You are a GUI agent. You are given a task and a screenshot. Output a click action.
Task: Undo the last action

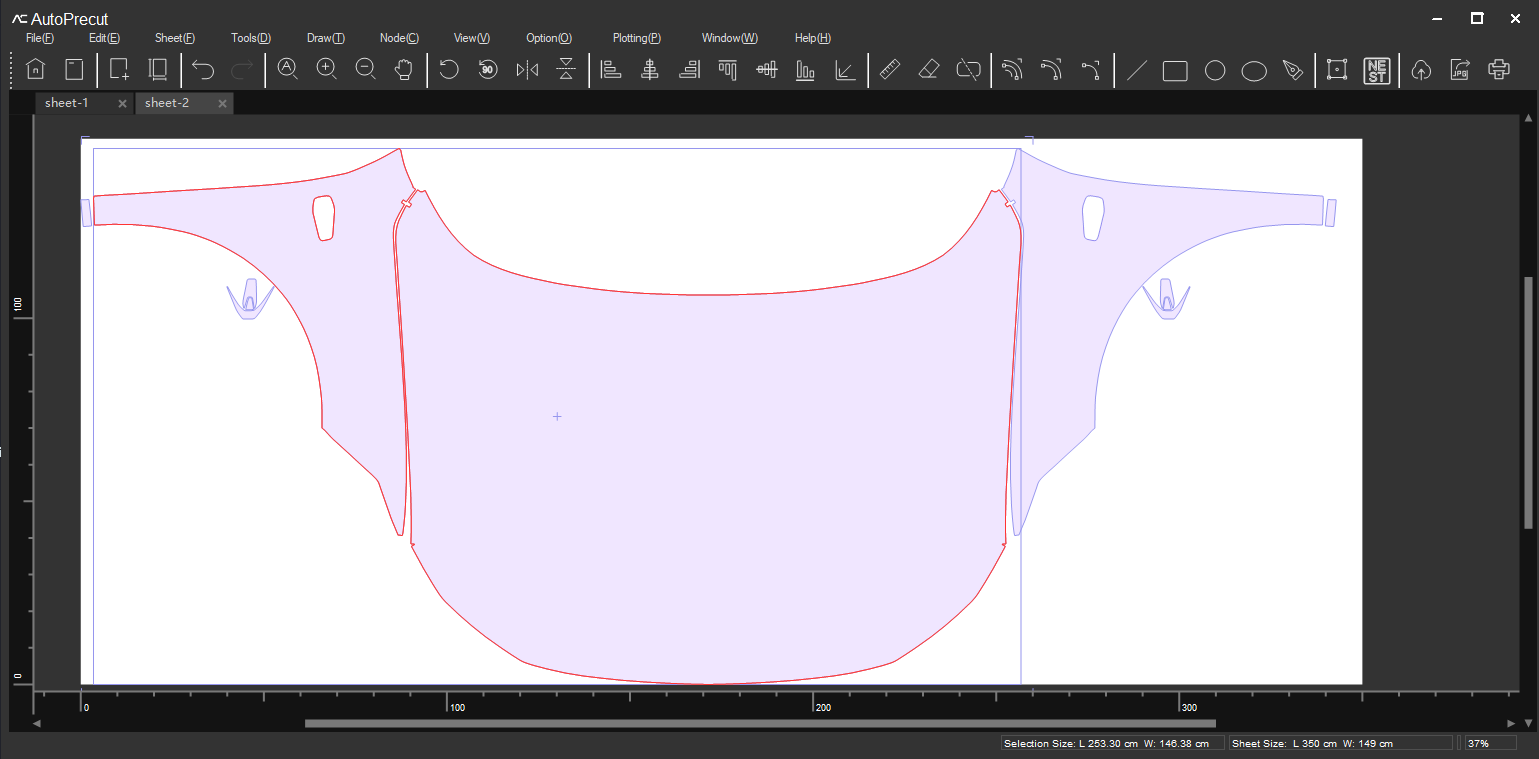pyautogui.click(x=203, y=69)
